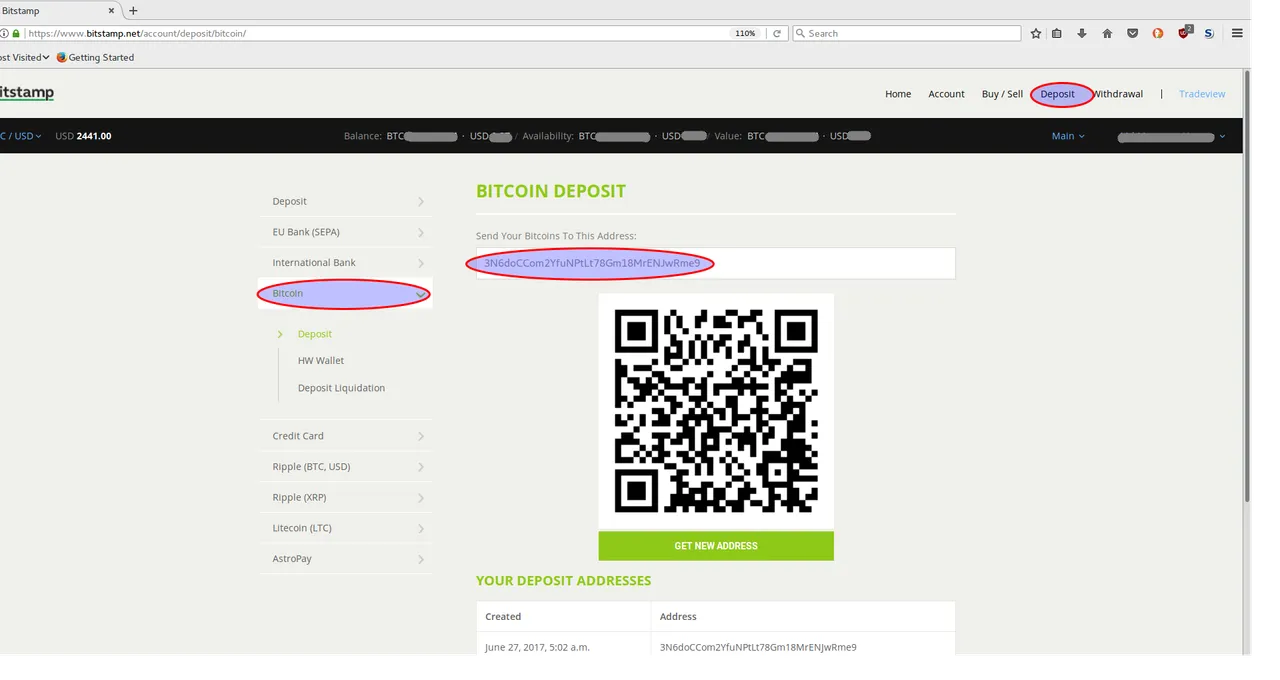Click the deposit QR code
Image resolution: width=1280 pixels, height=680 pixels.
(716, 411)
